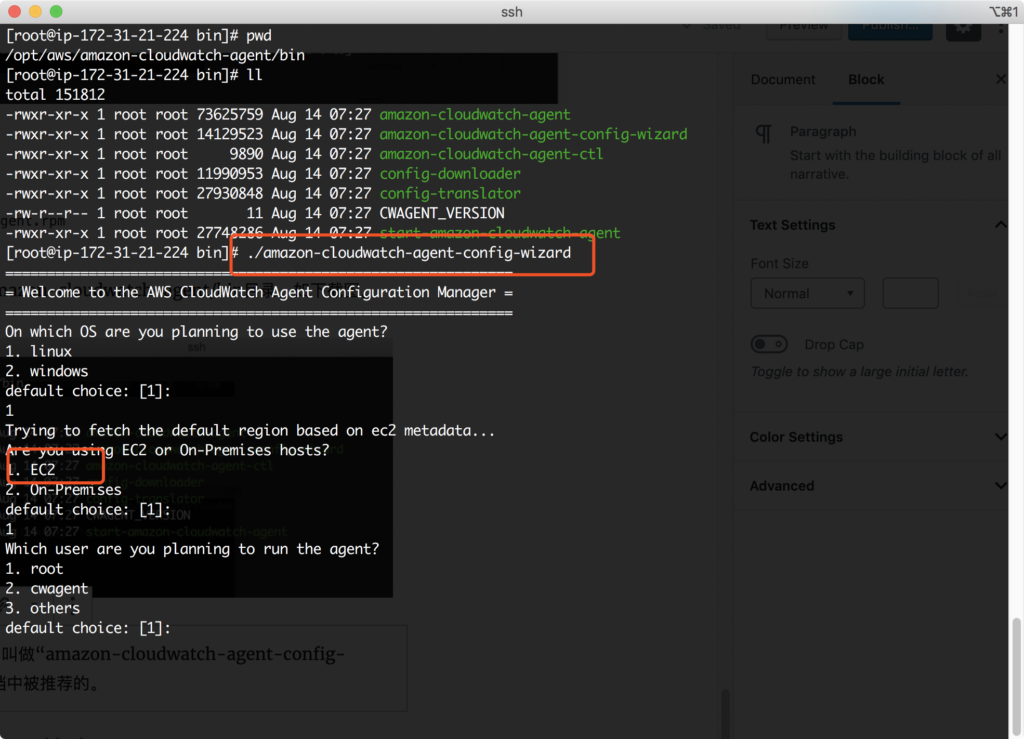Click 'config-downloader' file name

450,174
